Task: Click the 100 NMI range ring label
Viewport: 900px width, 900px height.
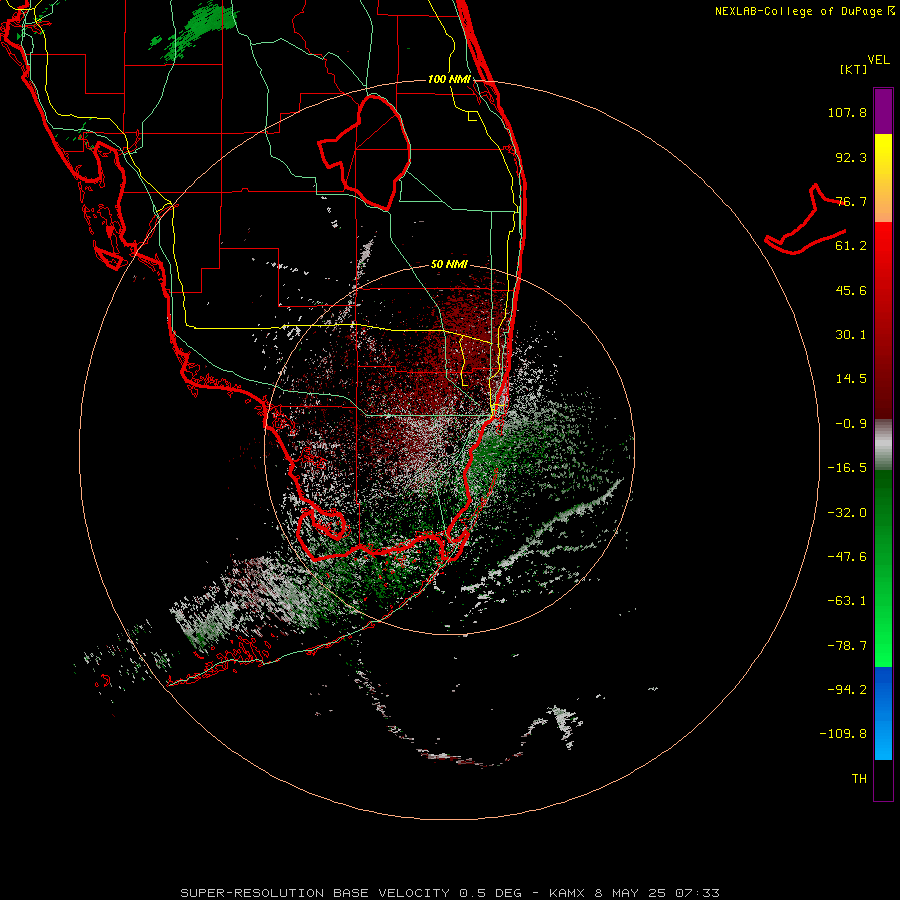Action: pyautogui.click(x=449, y=79)
